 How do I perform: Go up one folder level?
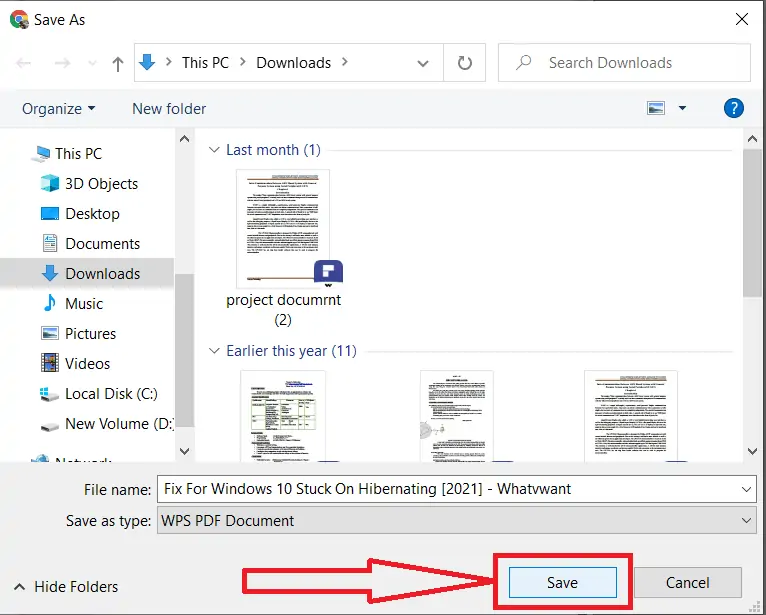(x=118, y=64)
